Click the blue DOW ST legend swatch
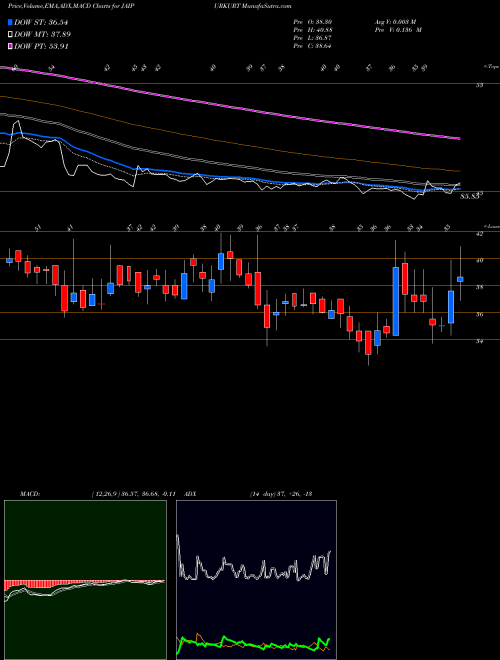This screenshot has width=500, height=660. [x=10, y=22]
